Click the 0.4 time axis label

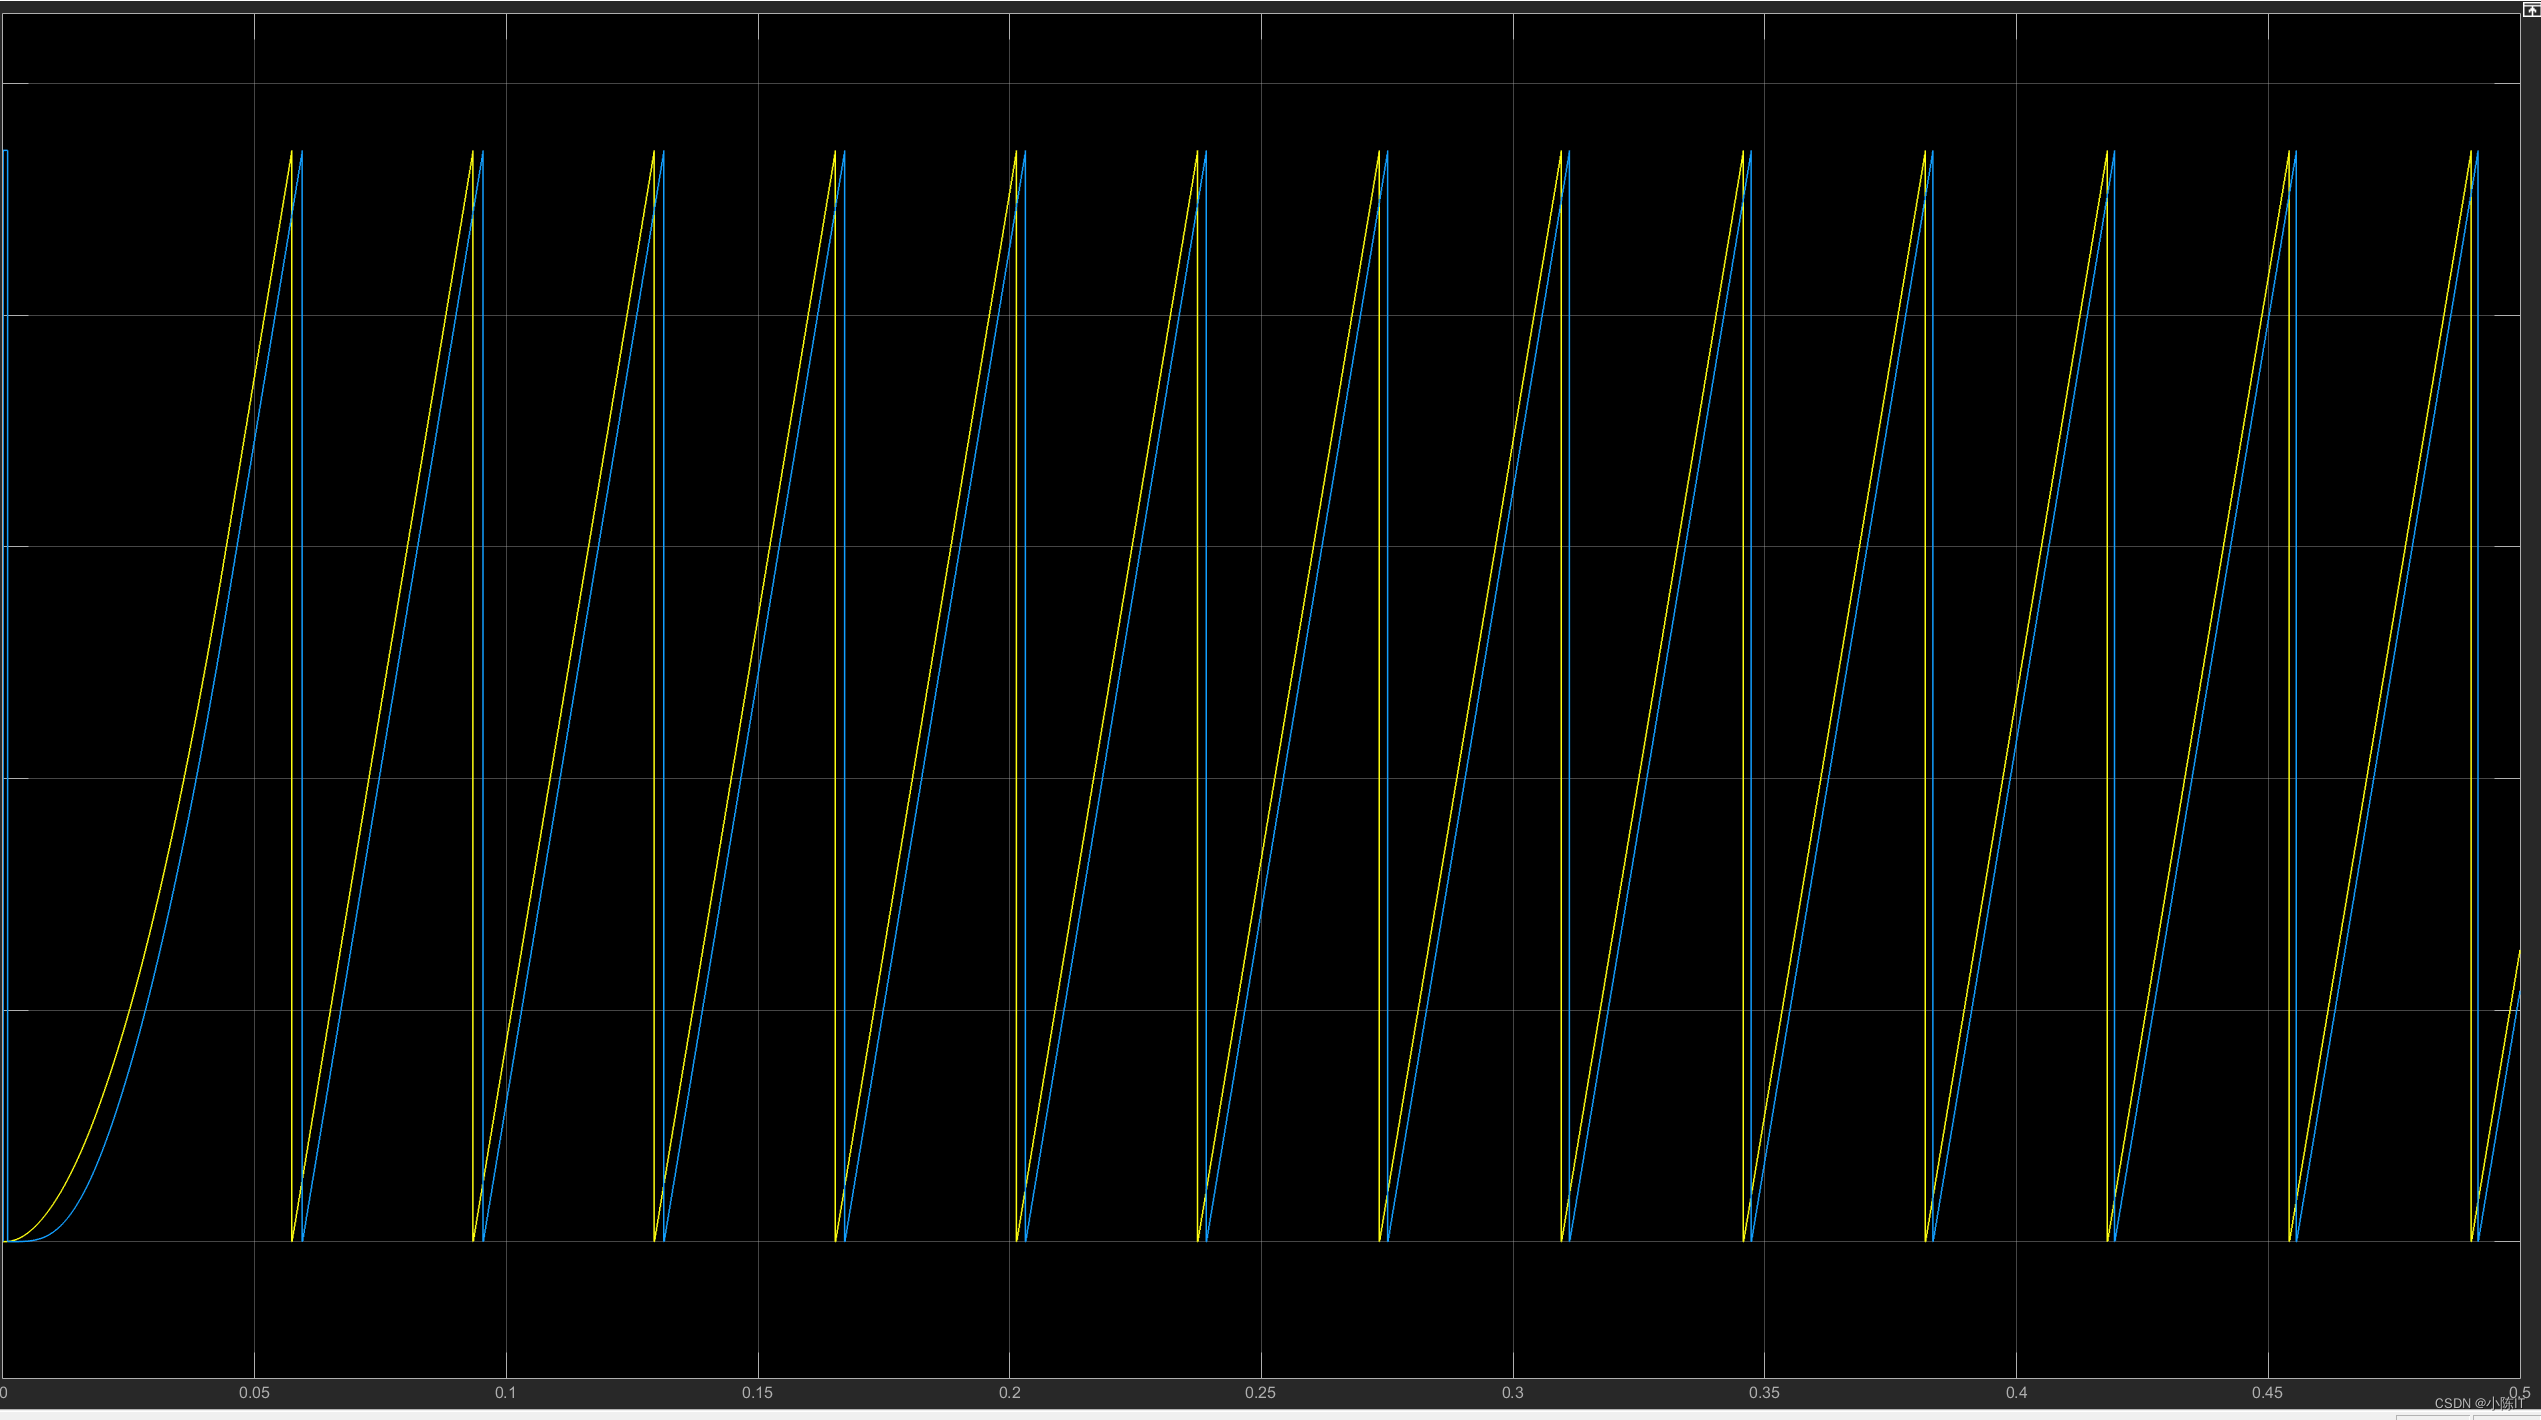(x=2017, y=1392)
